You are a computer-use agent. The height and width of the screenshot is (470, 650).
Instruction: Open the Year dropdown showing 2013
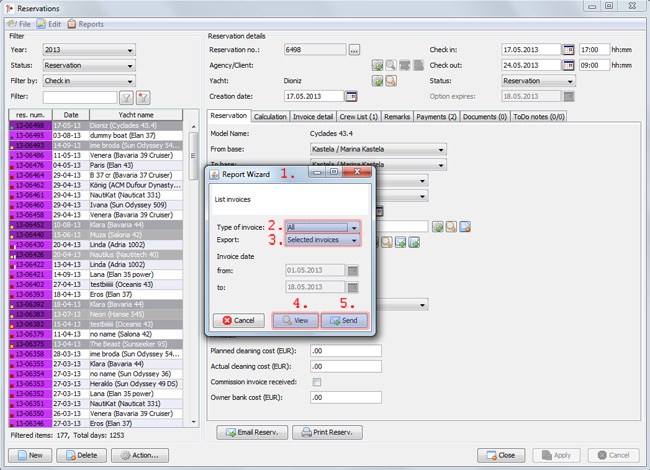pos(89,50)
